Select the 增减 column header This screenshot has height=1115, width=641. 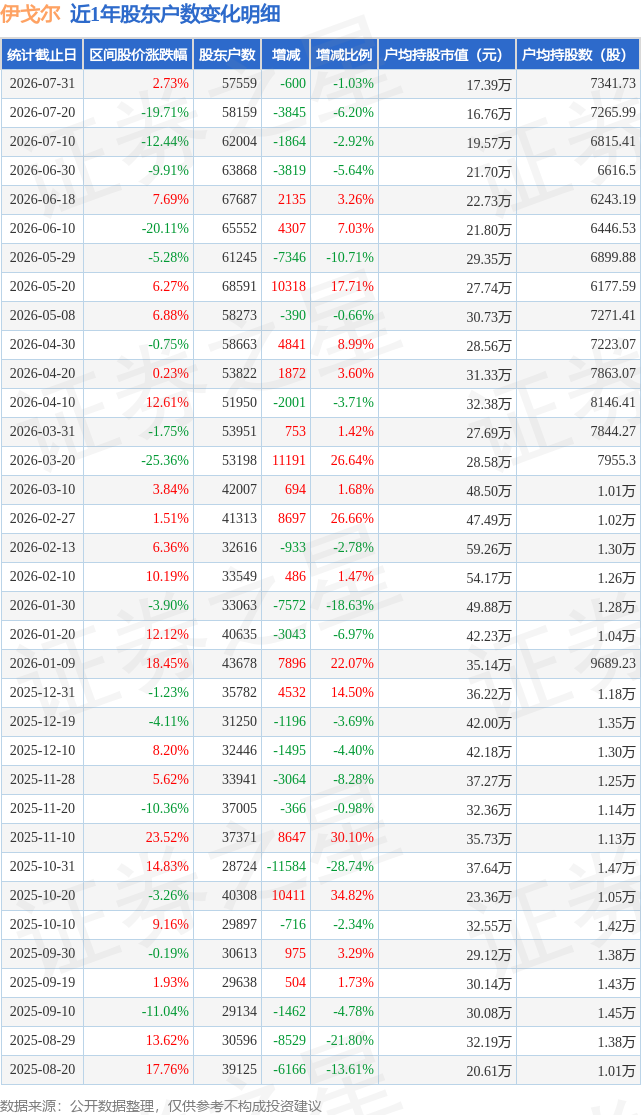pyautogui.click(x=286, y=55)
